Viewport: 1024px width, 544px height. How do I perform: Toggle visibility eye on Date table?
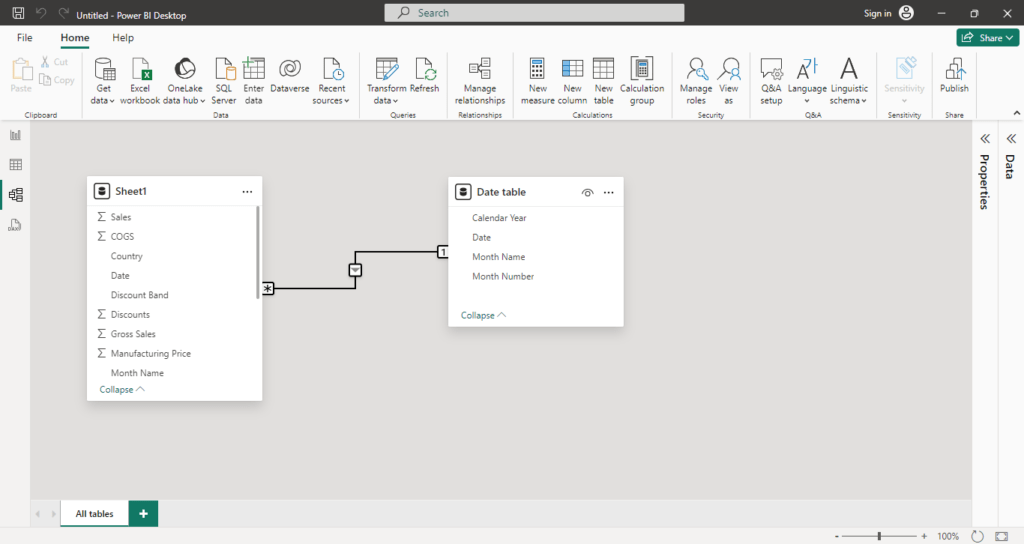[587, 193]
